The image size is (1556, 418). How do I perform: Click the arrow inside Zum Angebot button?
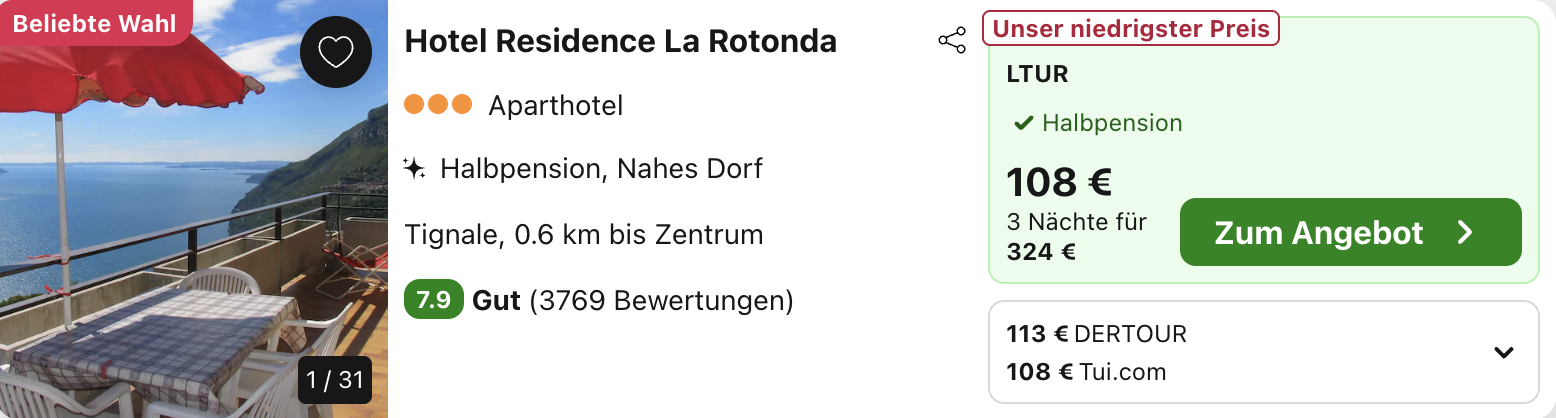tap(1465, 233)
